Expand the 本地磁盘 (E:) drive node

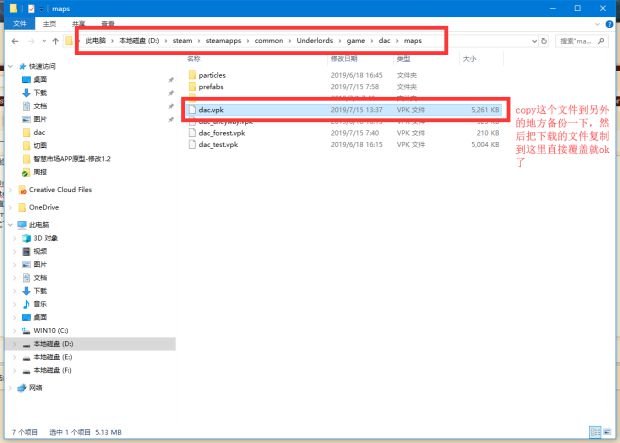tap(12, 356)
